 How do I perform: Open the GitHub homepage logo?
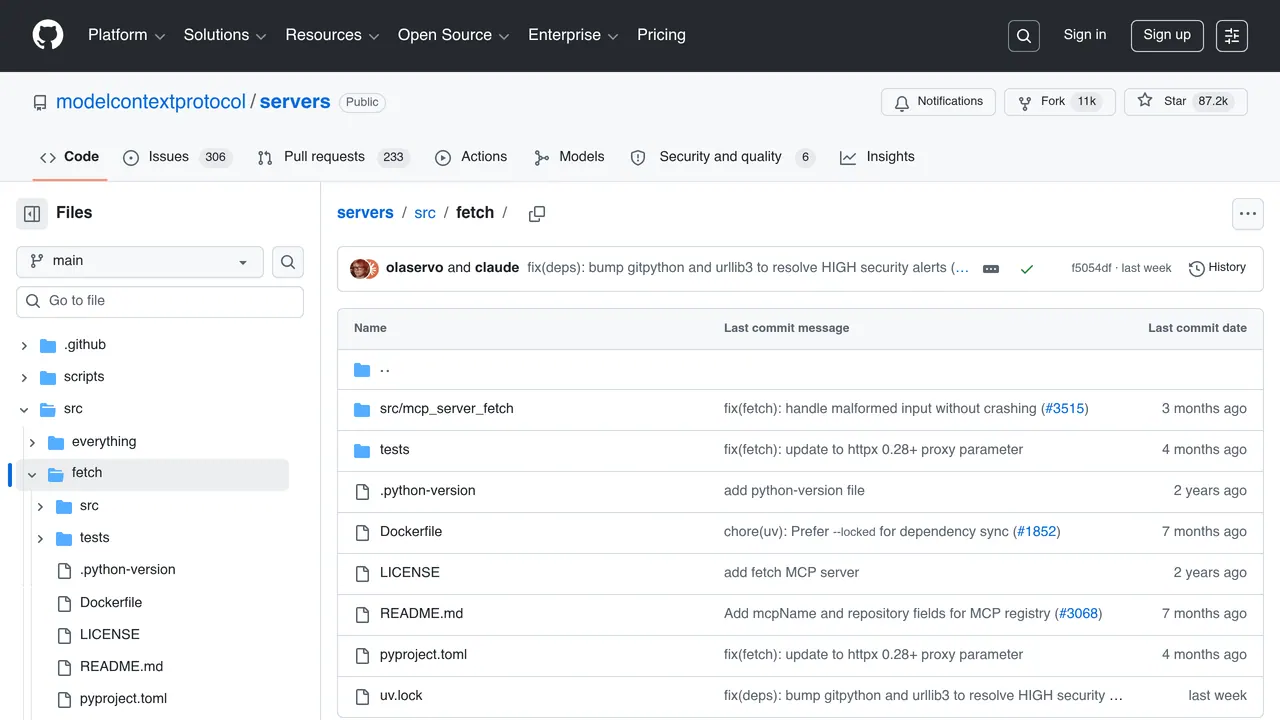[48, 35]
